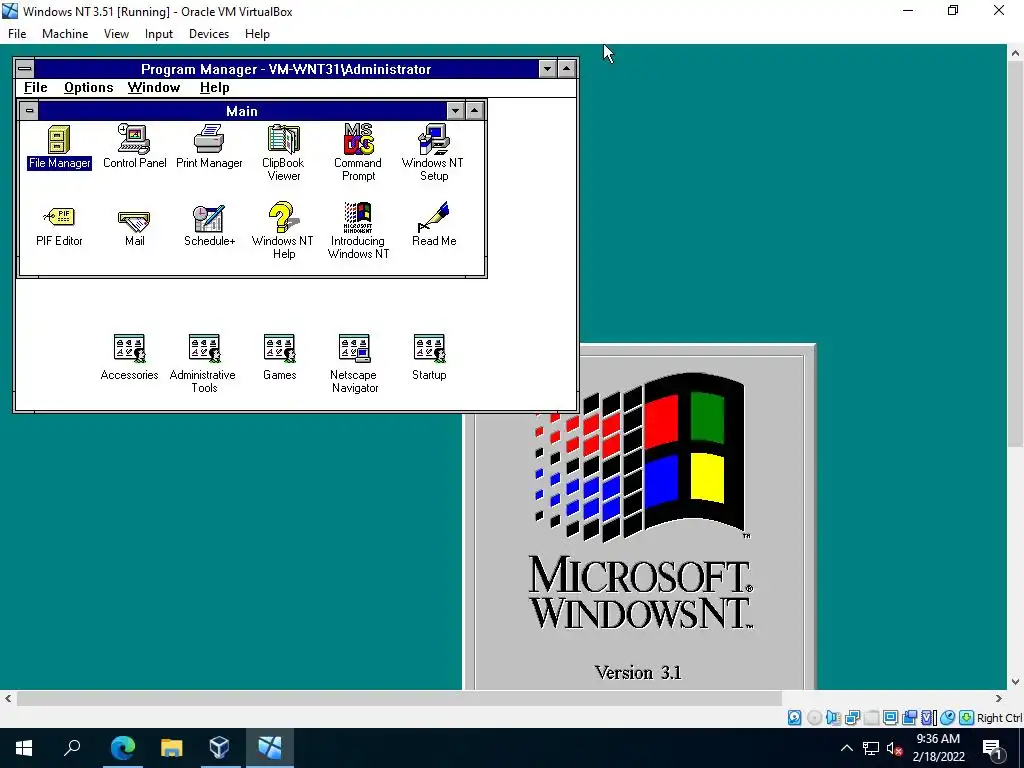Image resolution: width=1024 pixels, height=768 pixels.
Task: Open VirtualBox Devices menu
Action: (x=209, y=34)
